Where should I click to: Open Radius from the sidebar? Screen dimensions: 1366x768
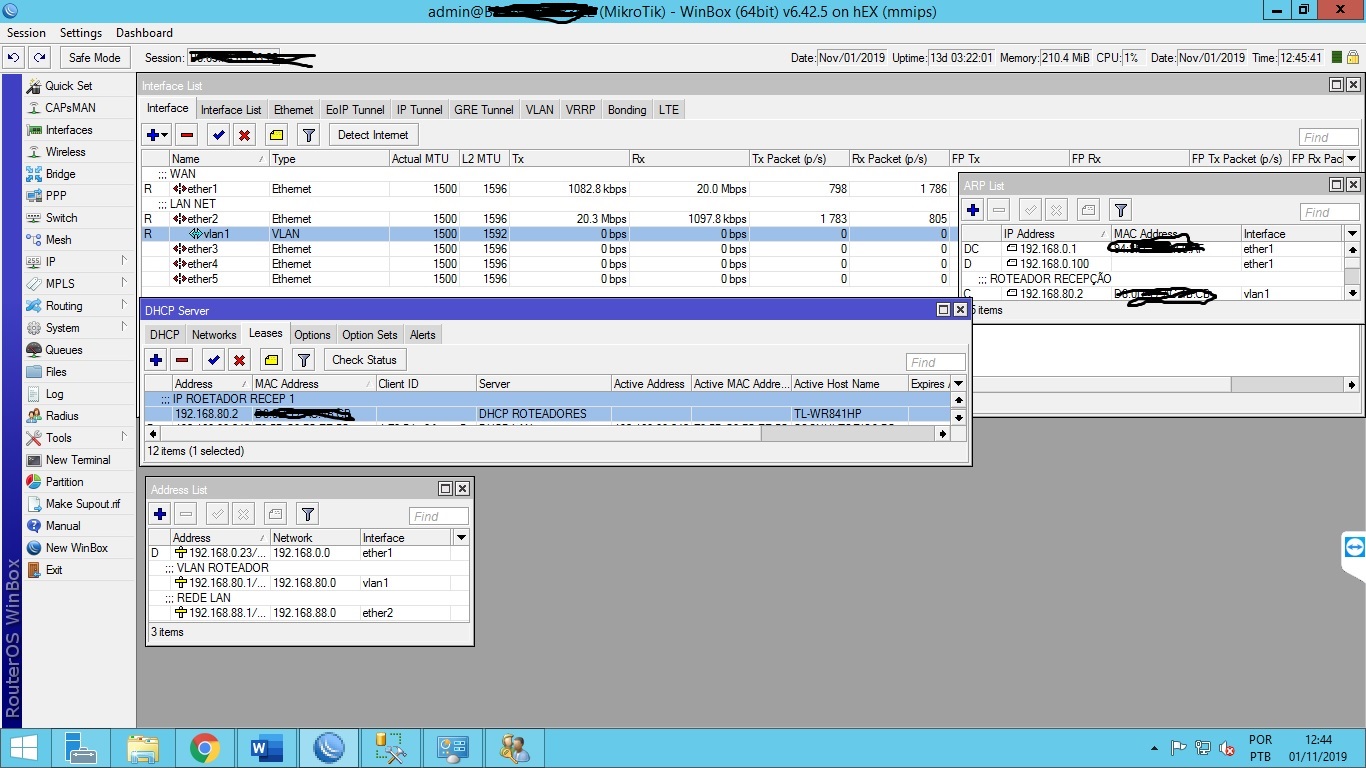tap(62, 416)
